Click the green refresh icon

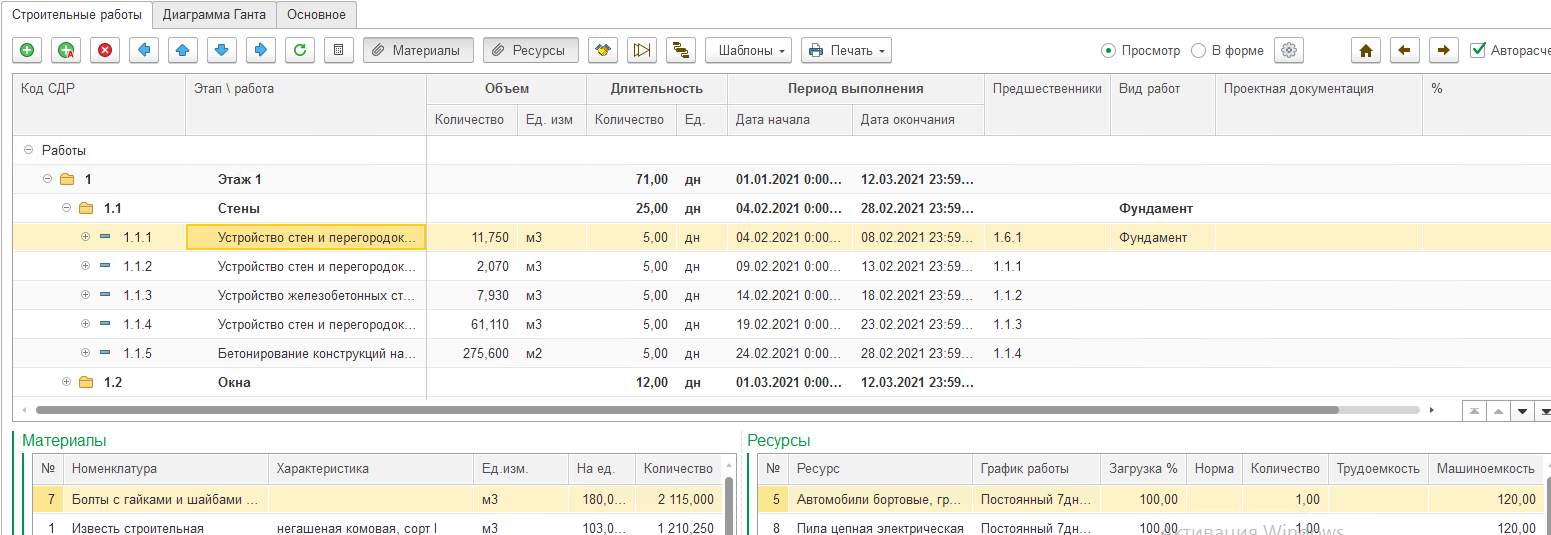coord(300,50)
